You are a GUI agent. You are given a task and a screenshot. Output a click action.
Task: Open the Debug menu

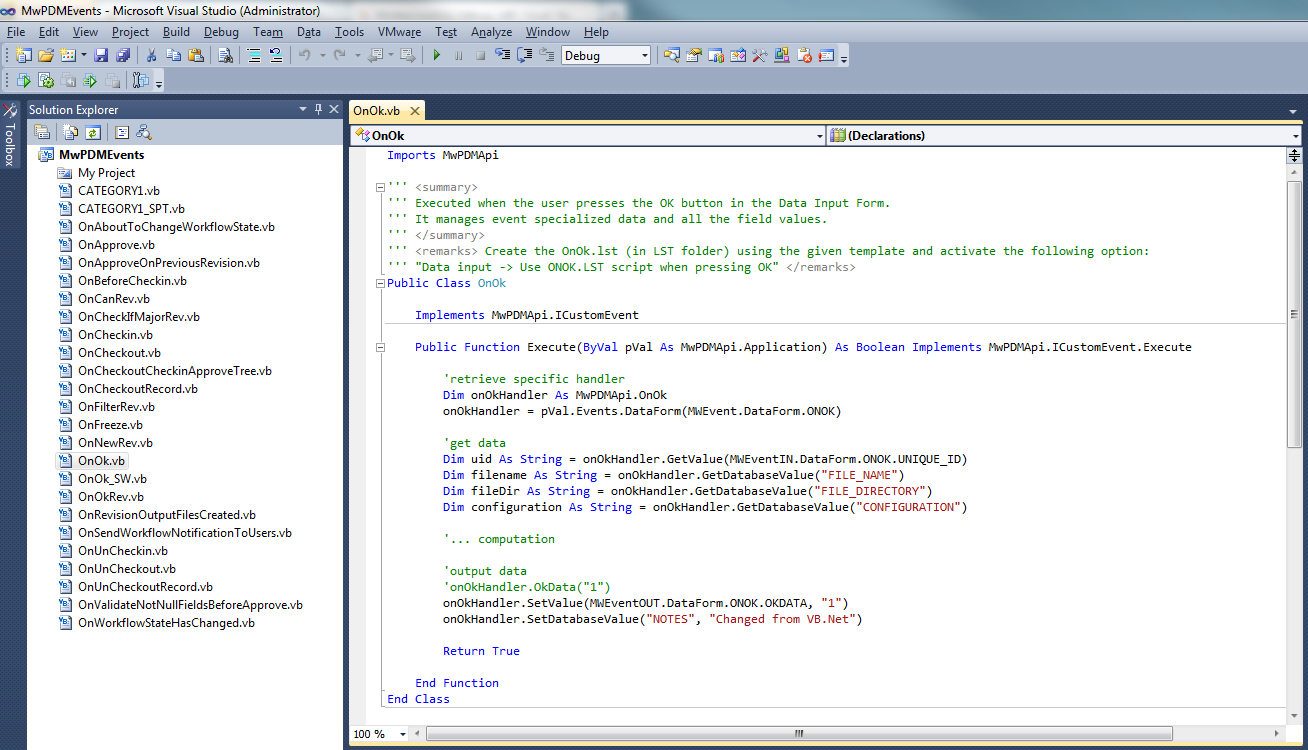pyautogui.click(x=221, y=32)
